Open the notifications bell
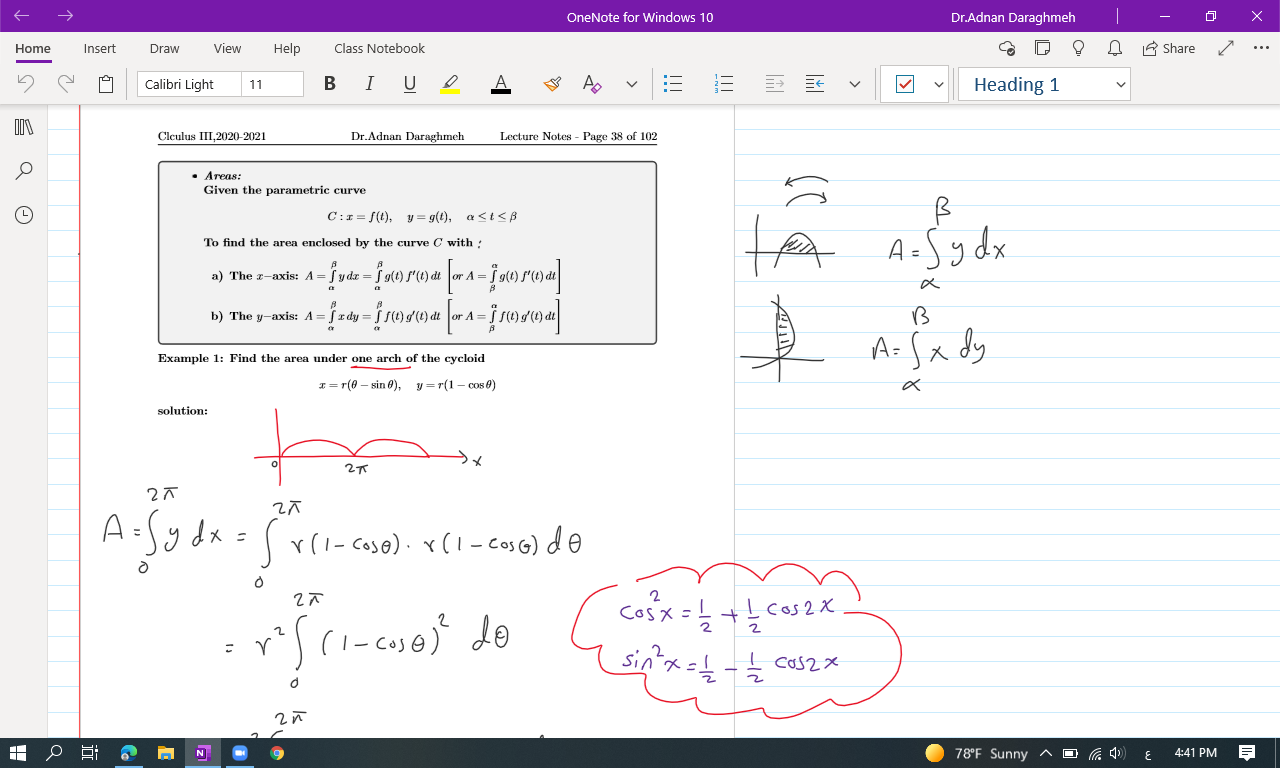This screenshot has width=1280, height=768. 1114,48
